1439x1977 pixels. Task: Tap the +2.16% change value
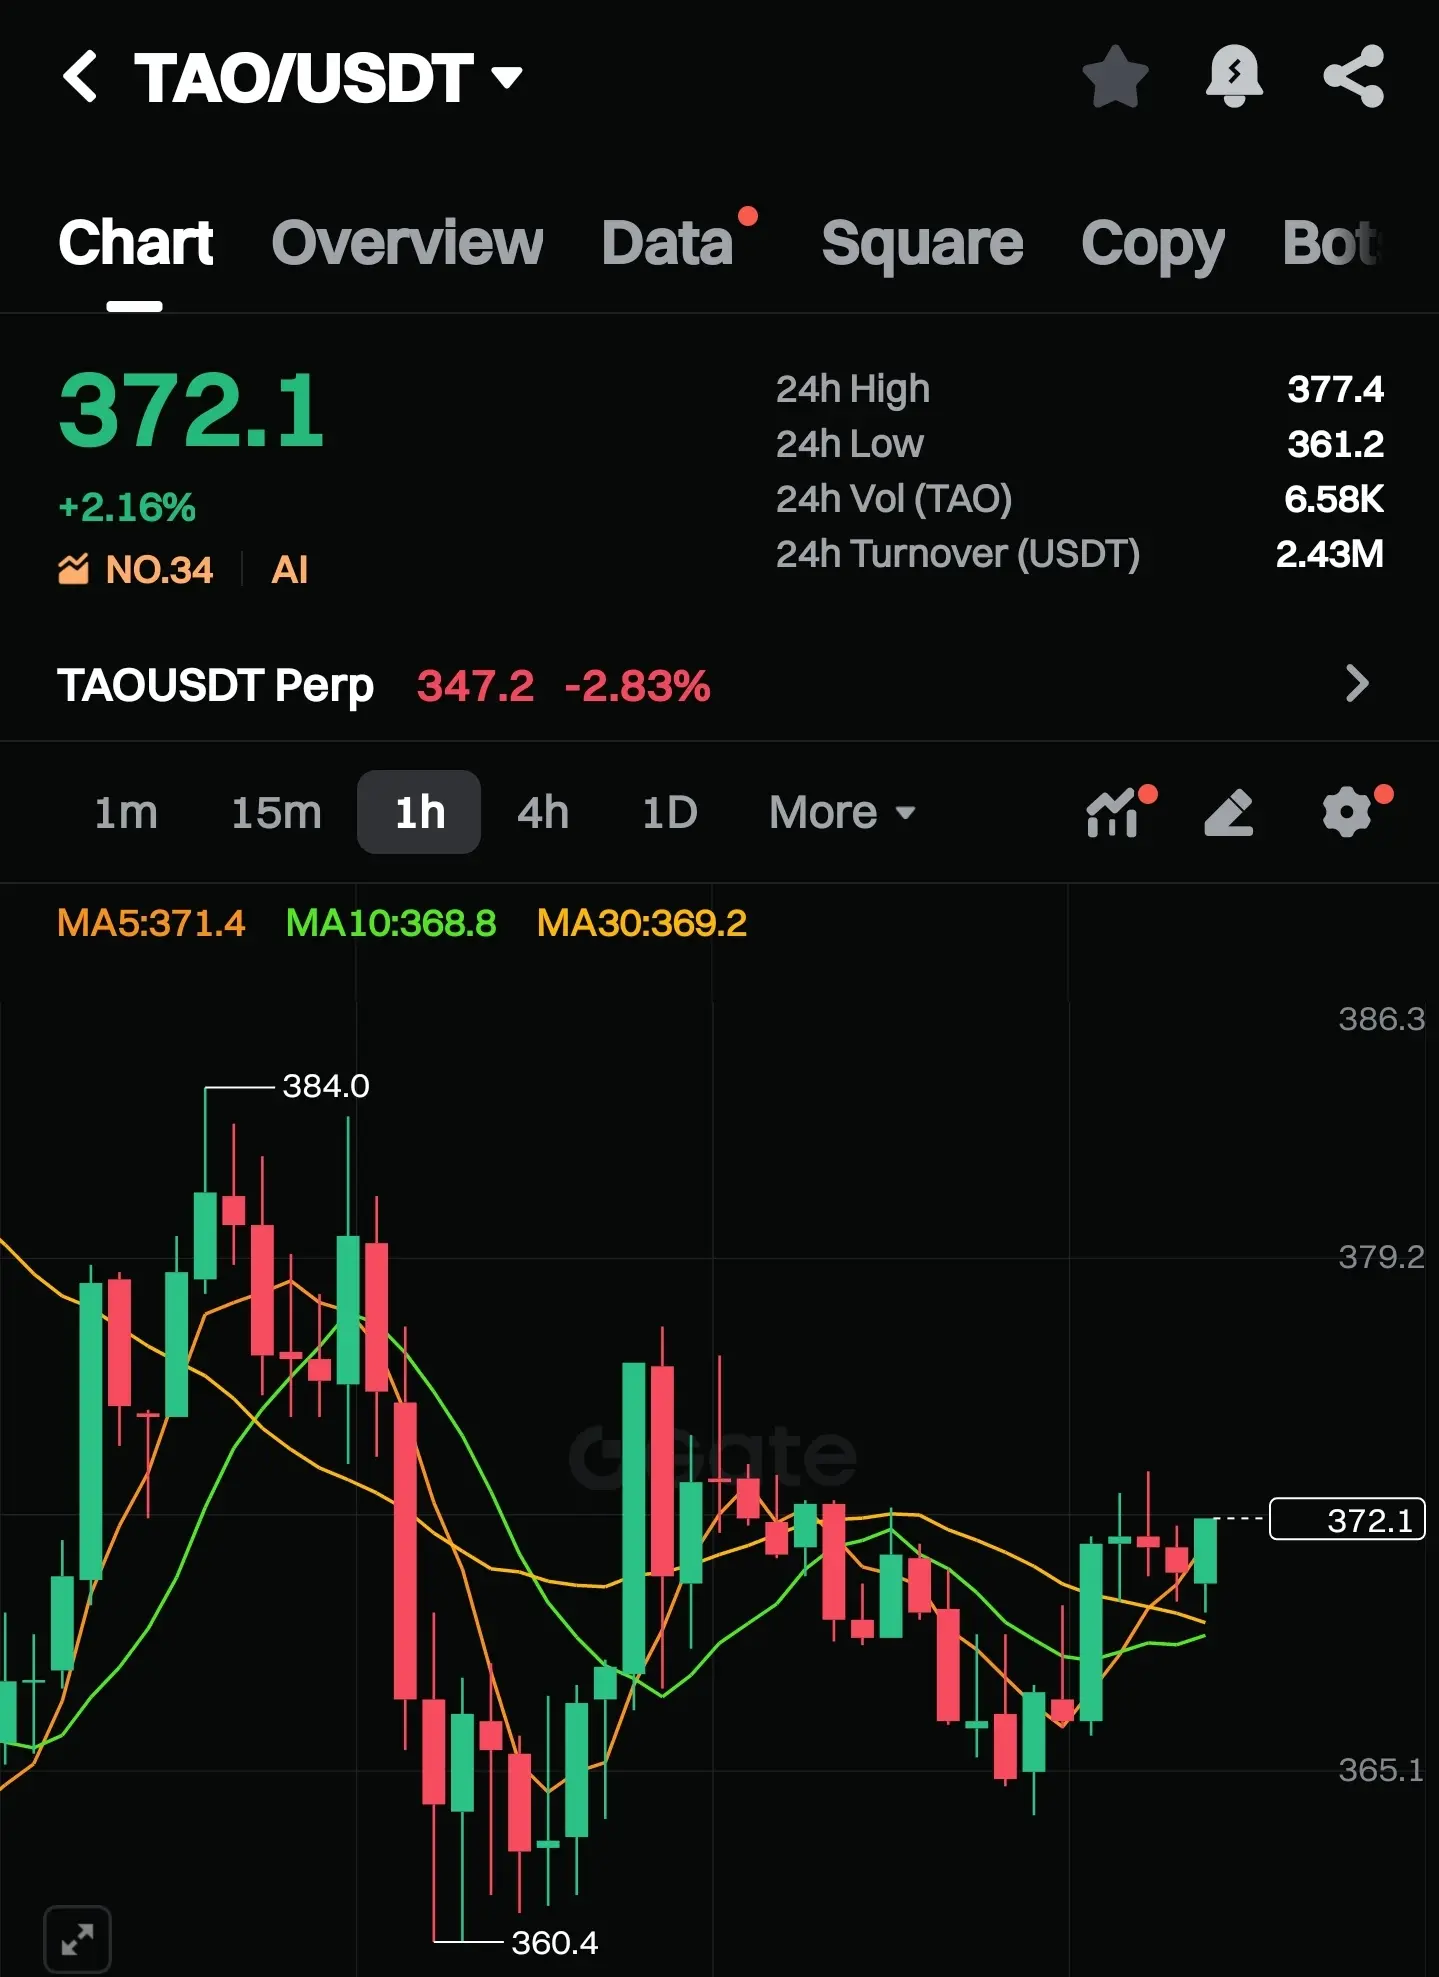point(127,508)
